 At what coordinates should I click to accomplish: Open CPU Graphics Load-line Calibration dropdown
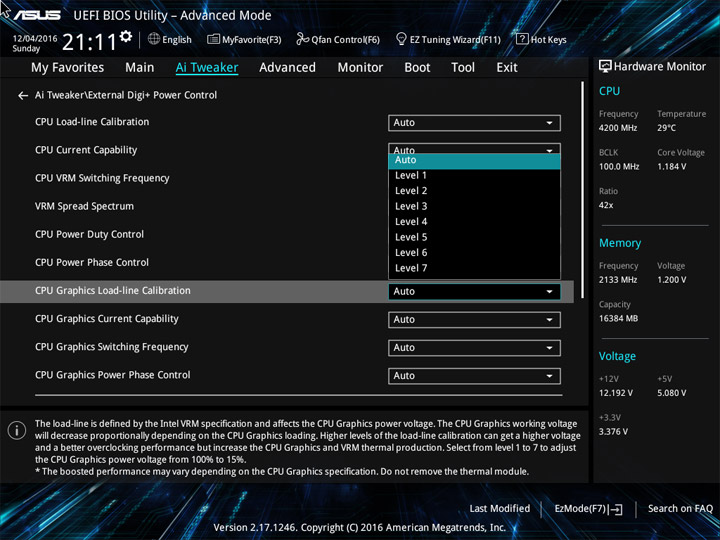tap(474, 292)
